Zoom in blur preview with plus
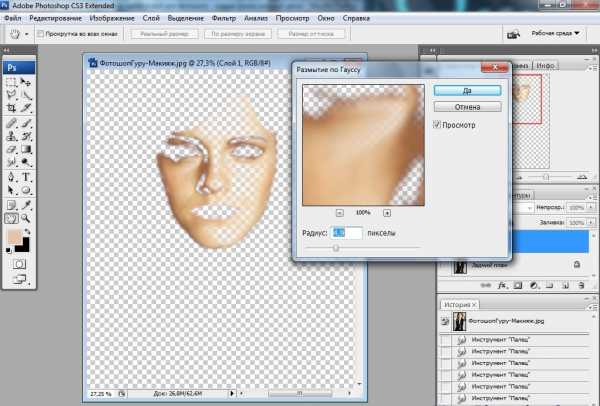 coord(387,213)
